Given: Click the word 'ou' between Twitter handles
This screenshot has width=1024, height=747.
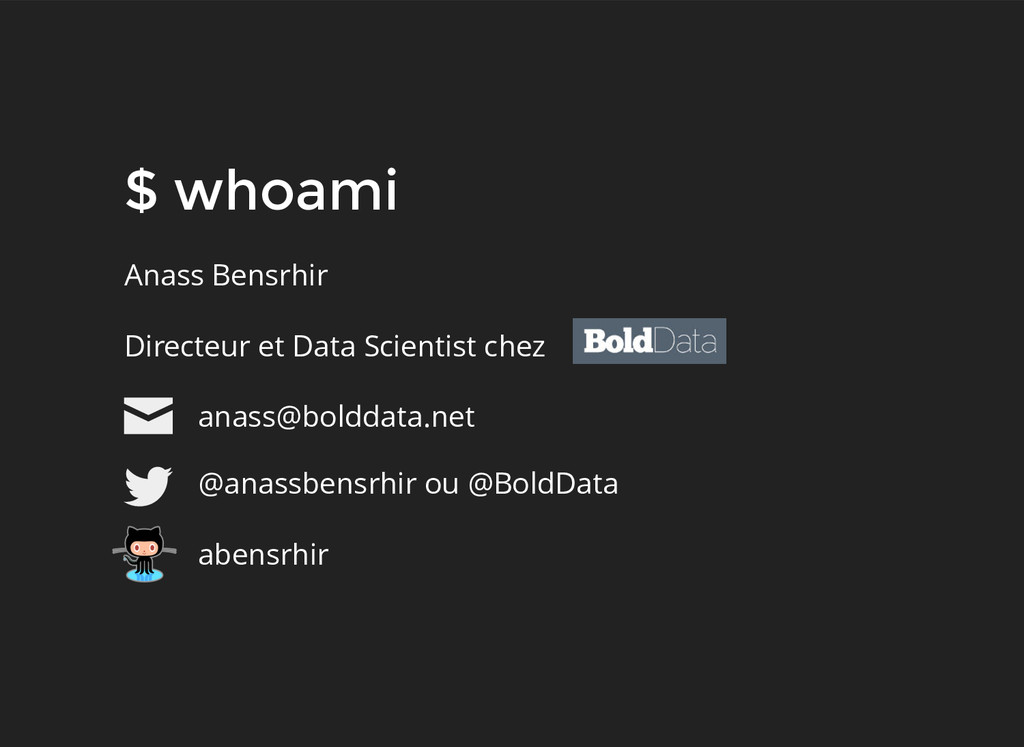Looking at the screenshot, I should (x=441, y=484).
